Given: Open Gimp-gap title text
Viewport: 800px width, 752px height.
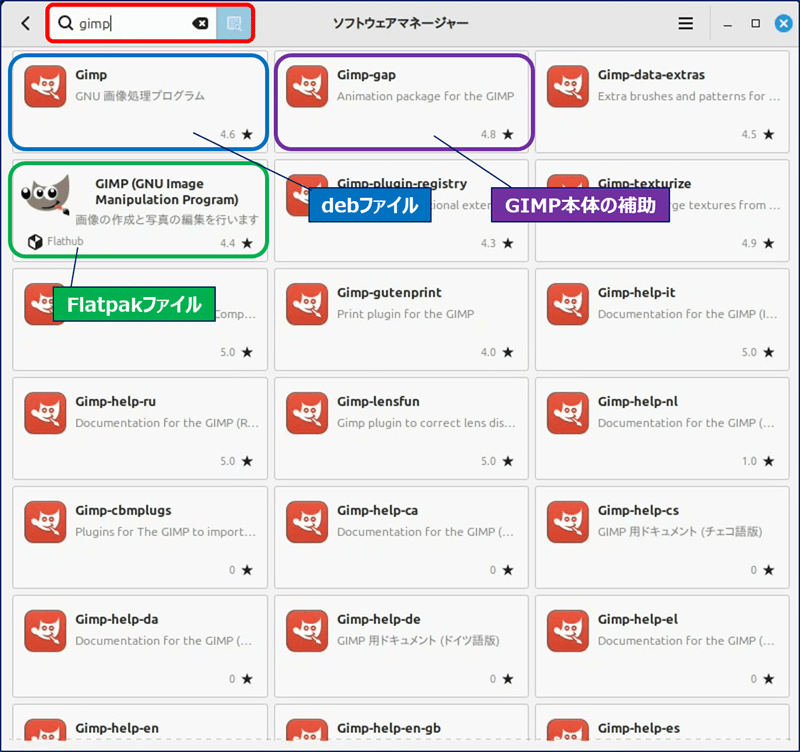Looking at the screenshot, I should coord(366,75).
